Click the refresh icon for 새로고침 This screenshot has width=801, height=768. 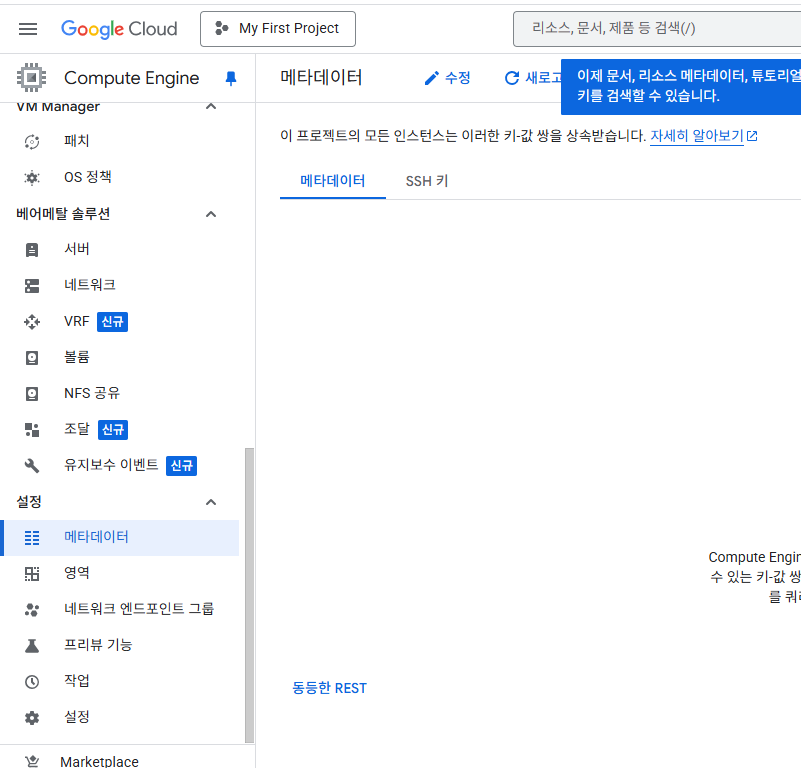pyautogui.click(x=511, y=78)
